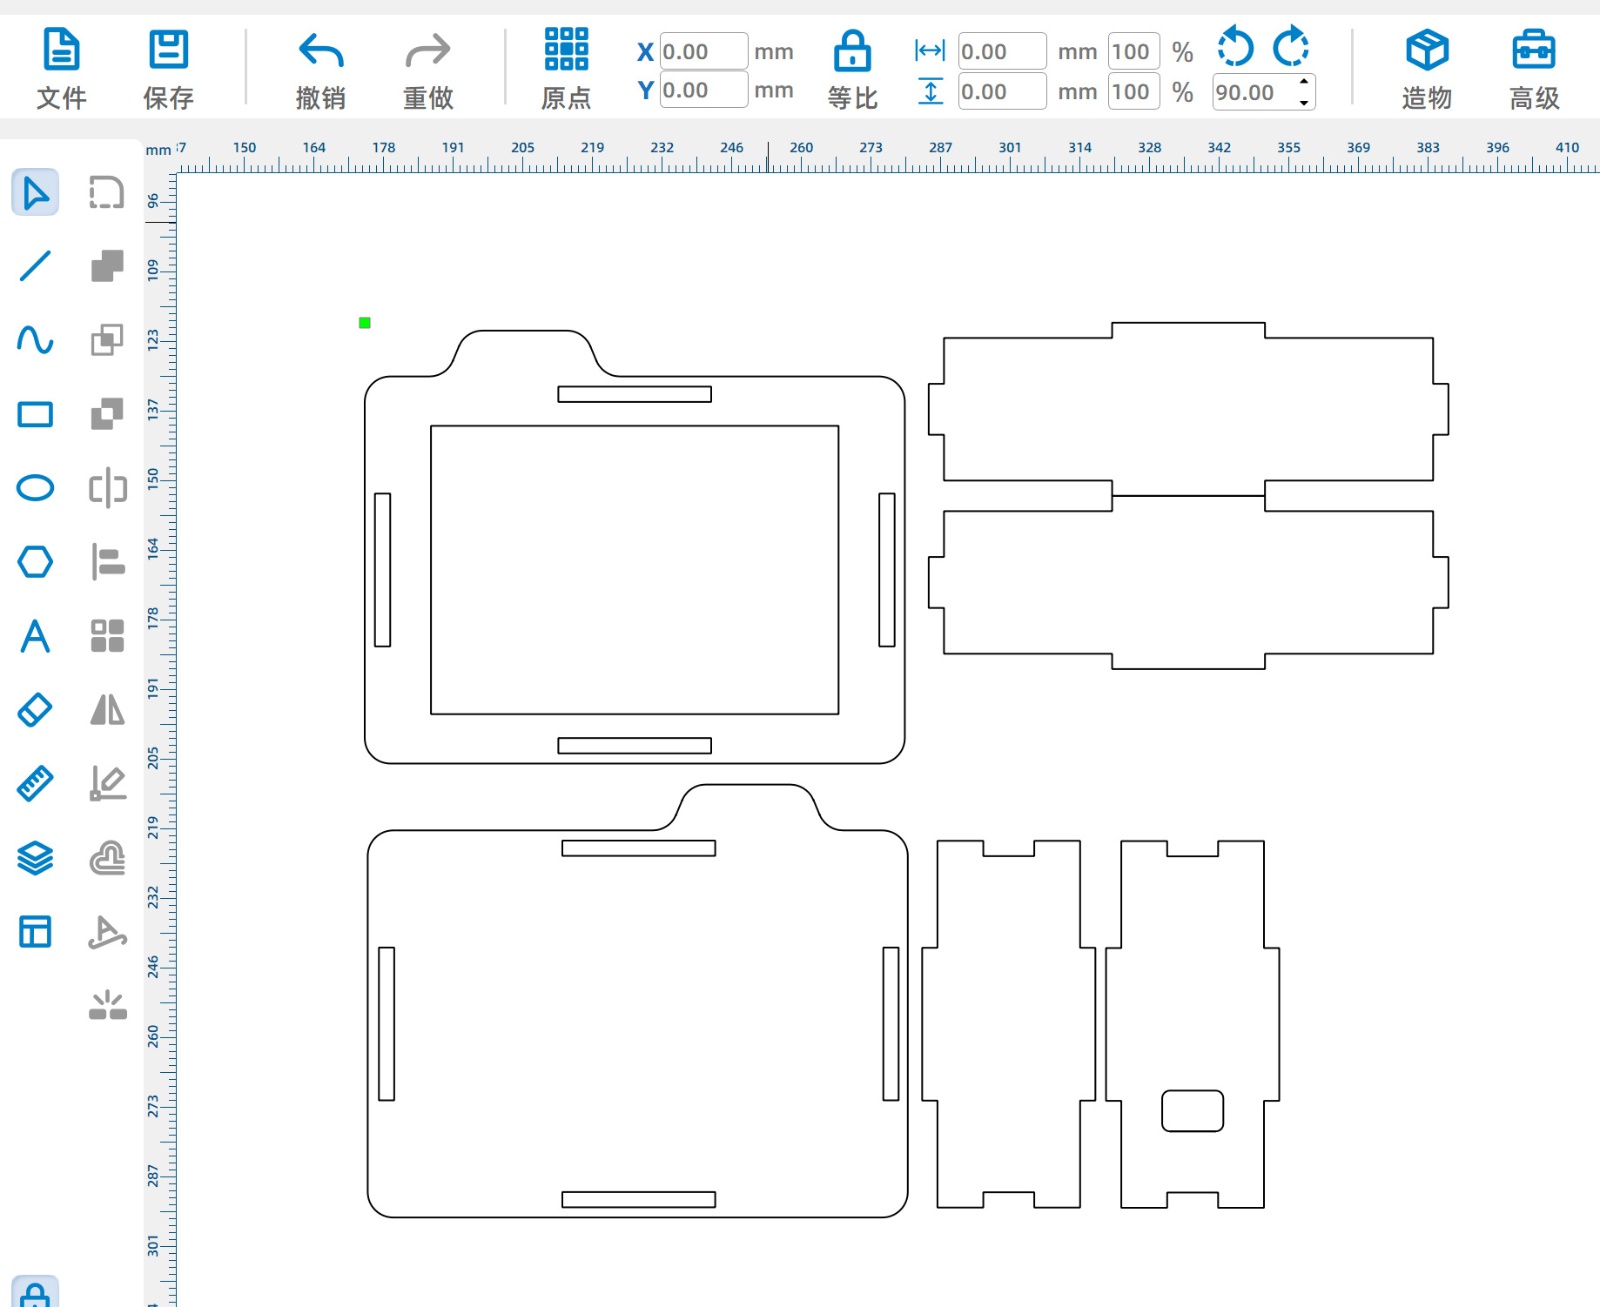This screenshot has height=1307, width=1600.
Task: Select the curve drawing tool
Action: (35, 340)
